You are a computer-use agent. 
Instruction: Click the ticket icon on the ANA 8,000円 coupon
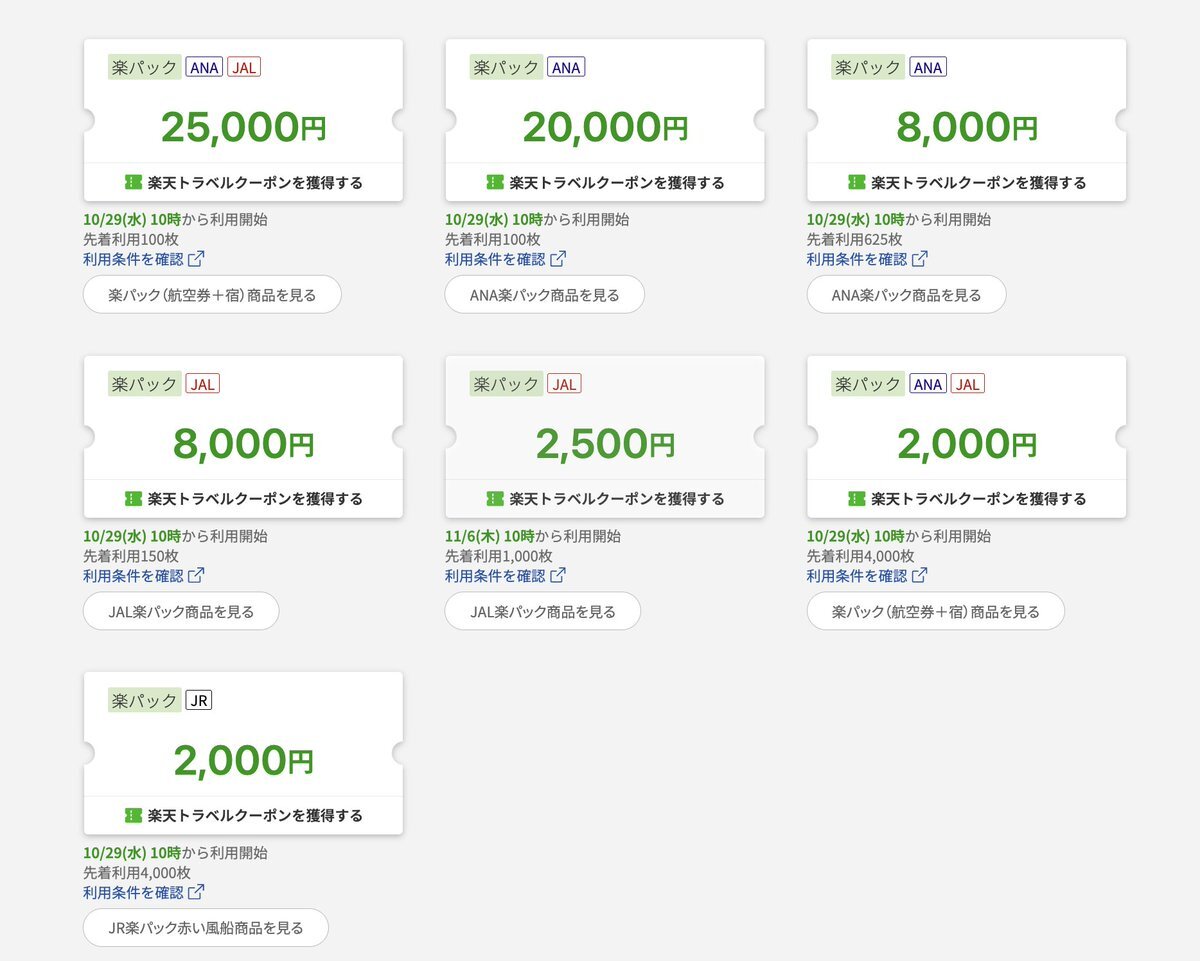[x=857, y=182]
